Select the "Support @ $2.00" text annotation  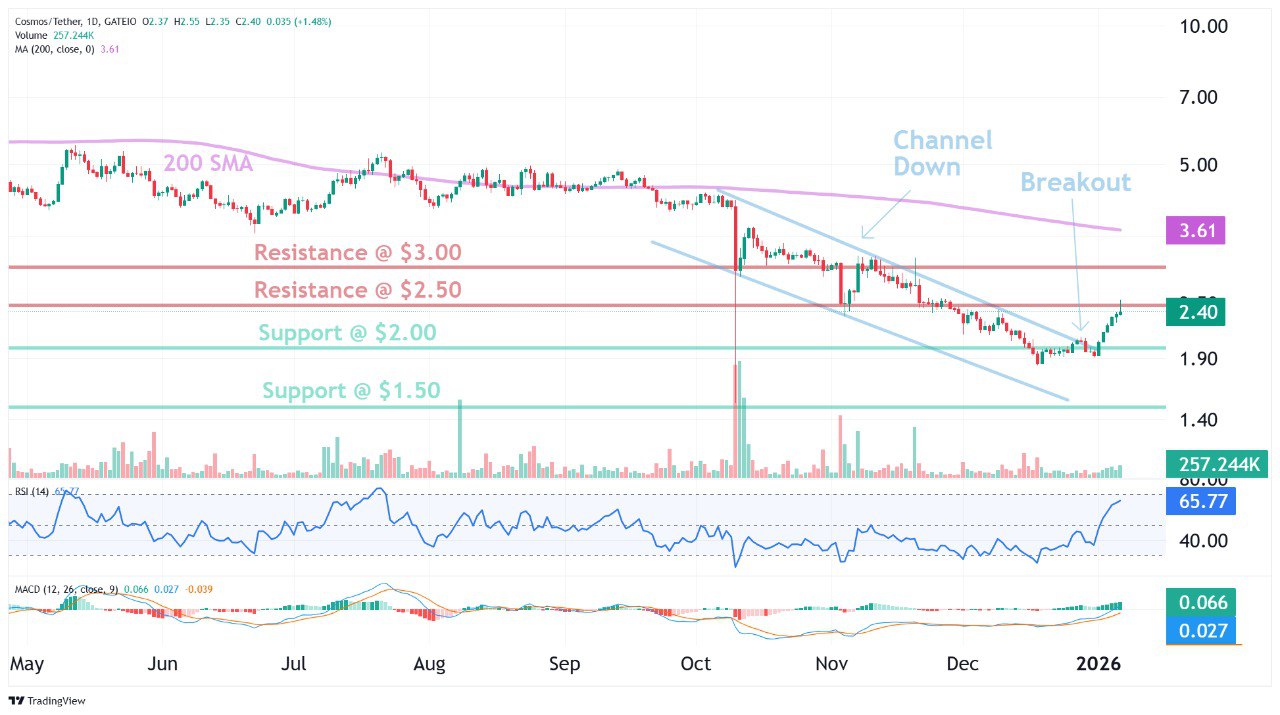[x=347, y=333]
